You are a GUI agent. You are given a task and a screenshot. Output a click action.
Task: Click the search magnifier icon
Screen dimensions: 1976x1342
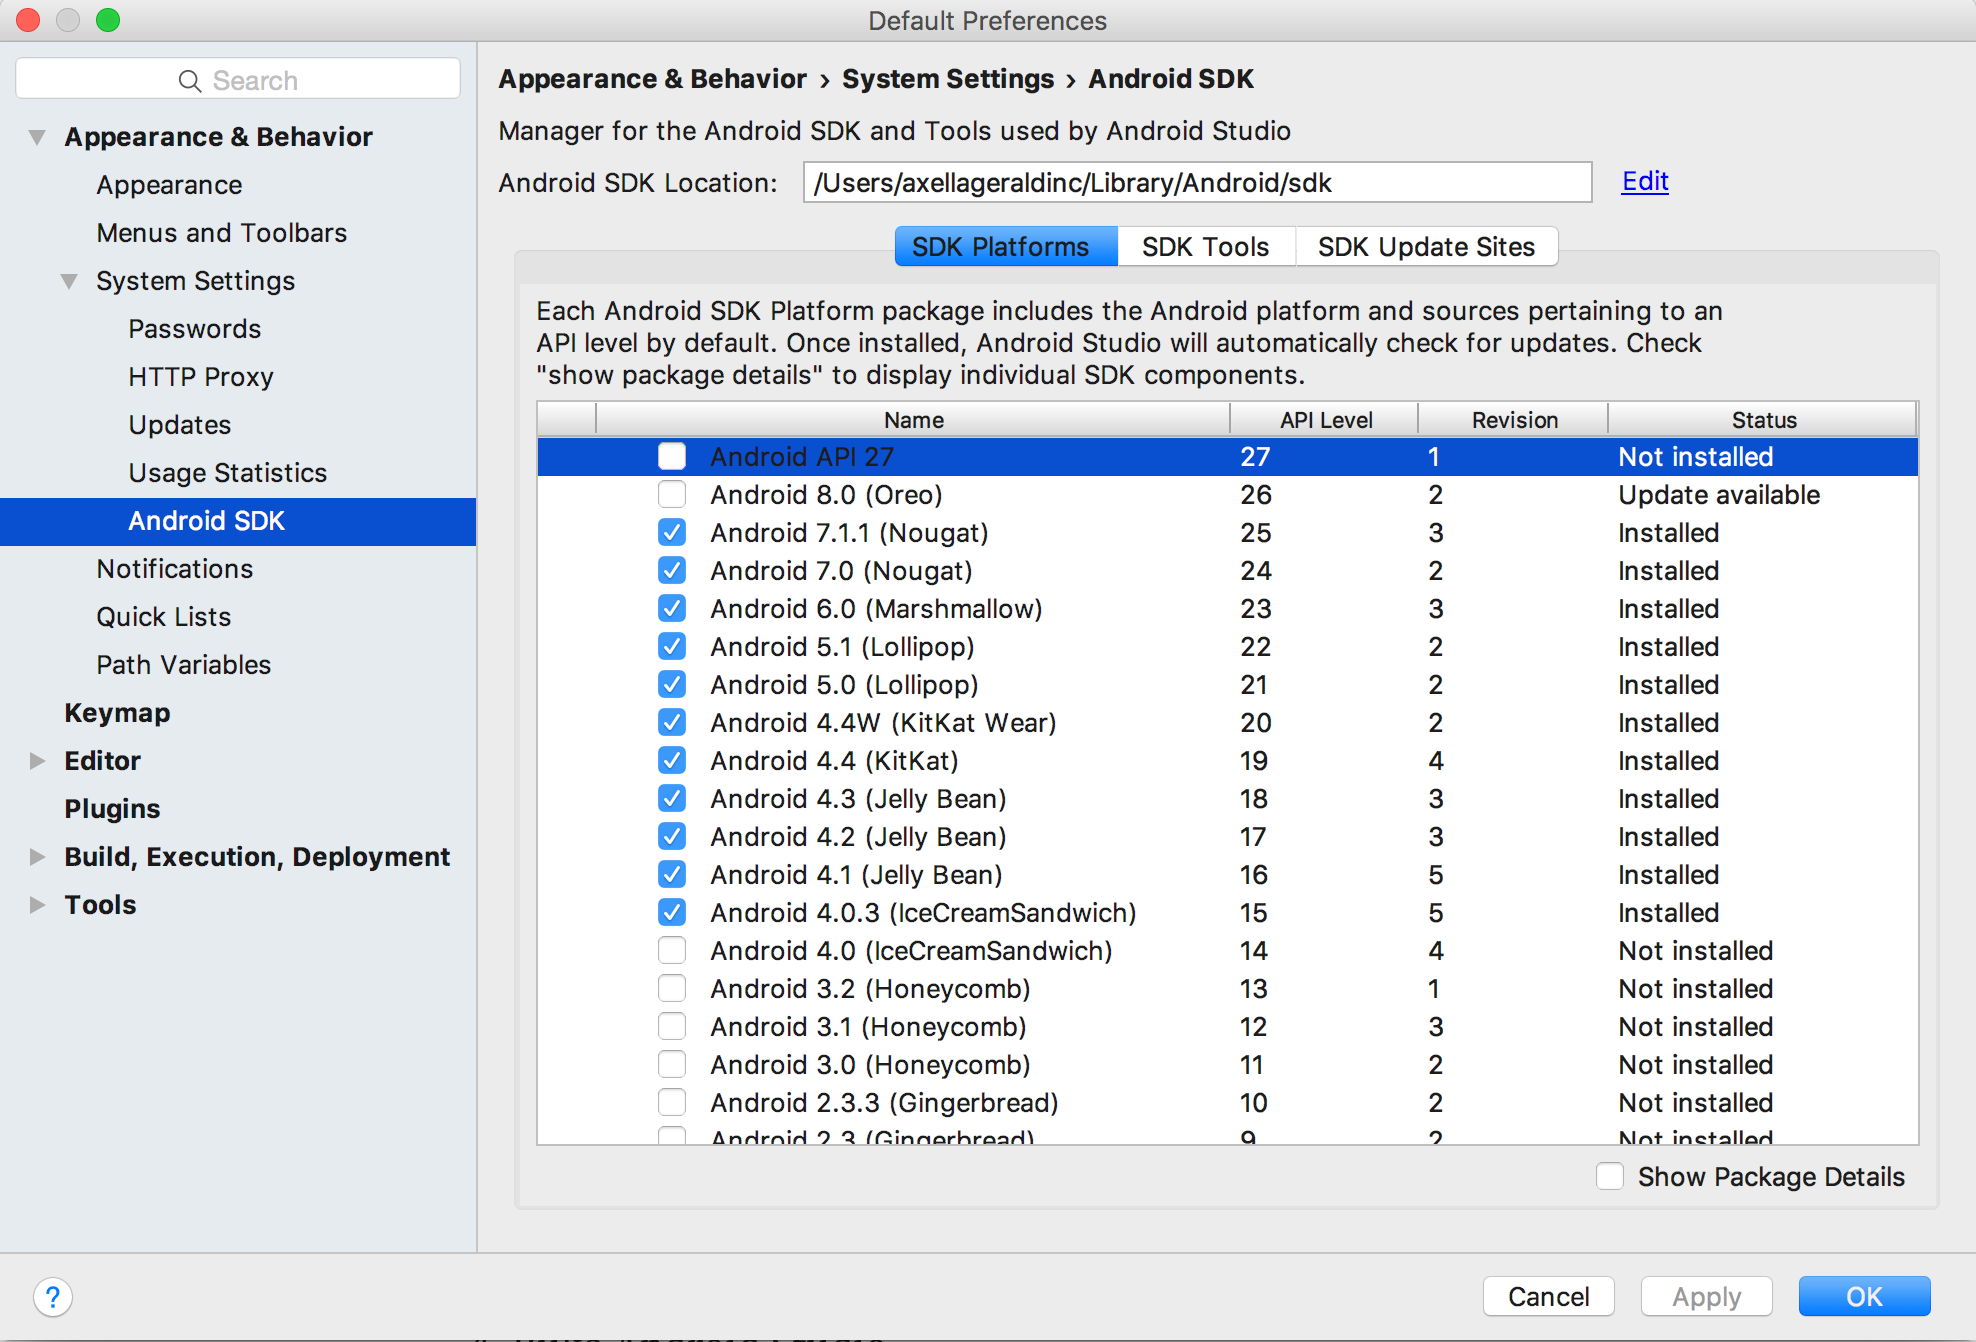189,81
